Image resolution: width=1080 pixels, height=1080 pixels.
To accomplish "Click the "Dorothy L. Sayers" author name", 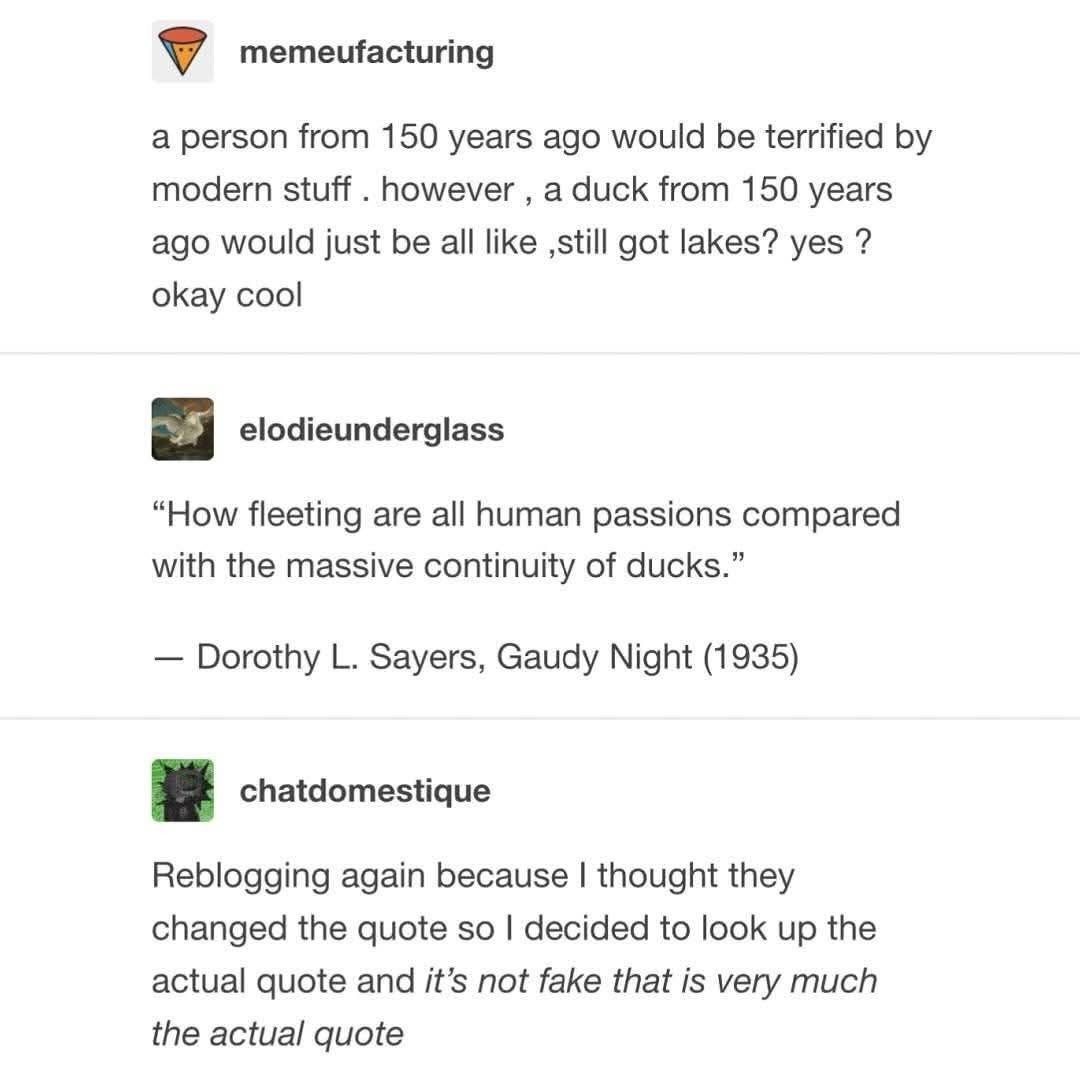I will (x=340, y=657).
